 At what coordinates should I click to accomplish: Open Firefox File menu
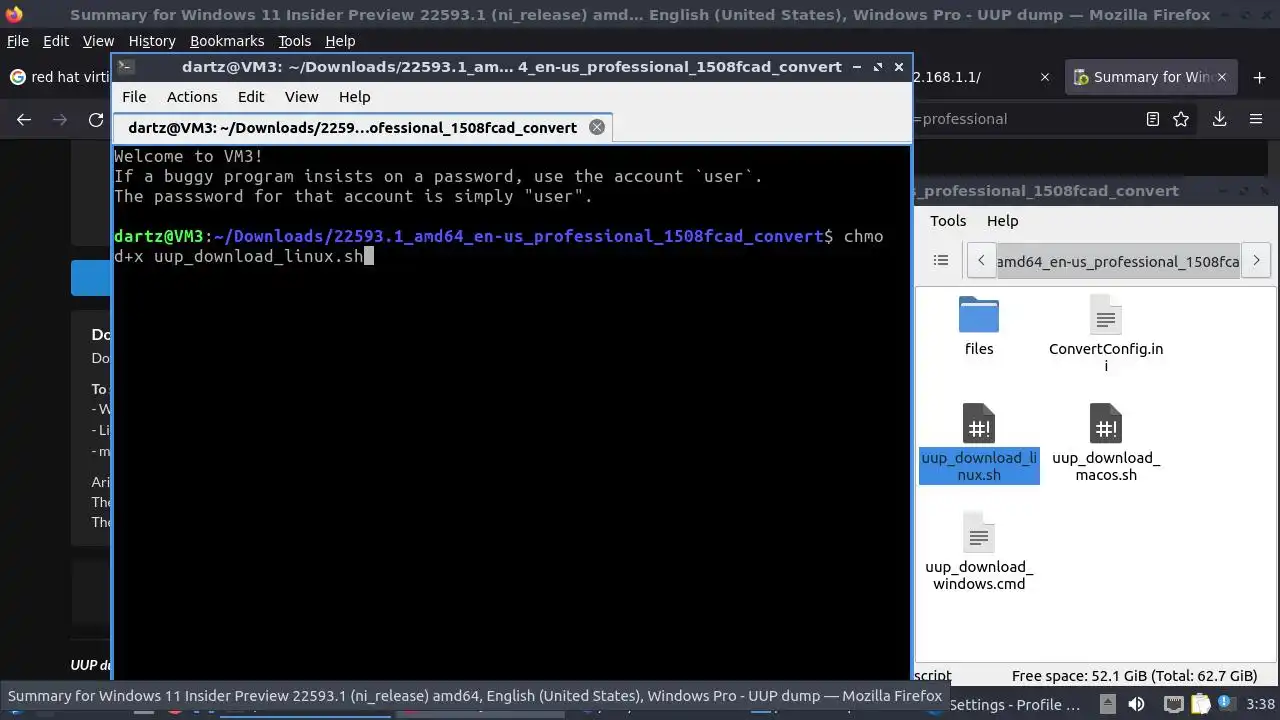18,41
